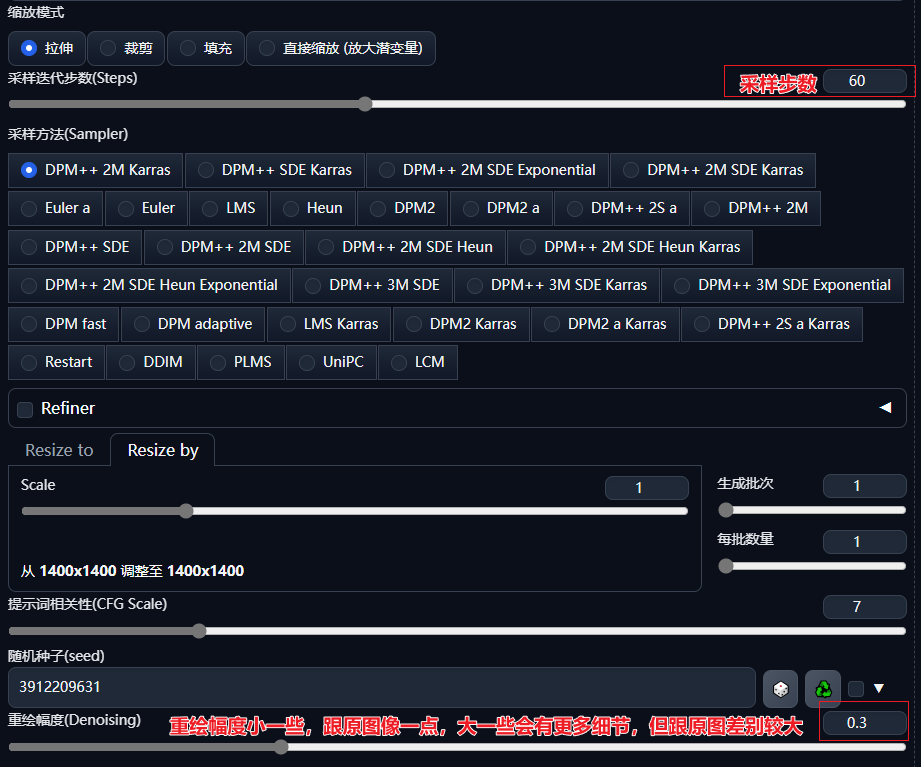Tick the checkbox beside the seed arrow
This screenshot has height=767, width=921.
(x=856, y=688)
